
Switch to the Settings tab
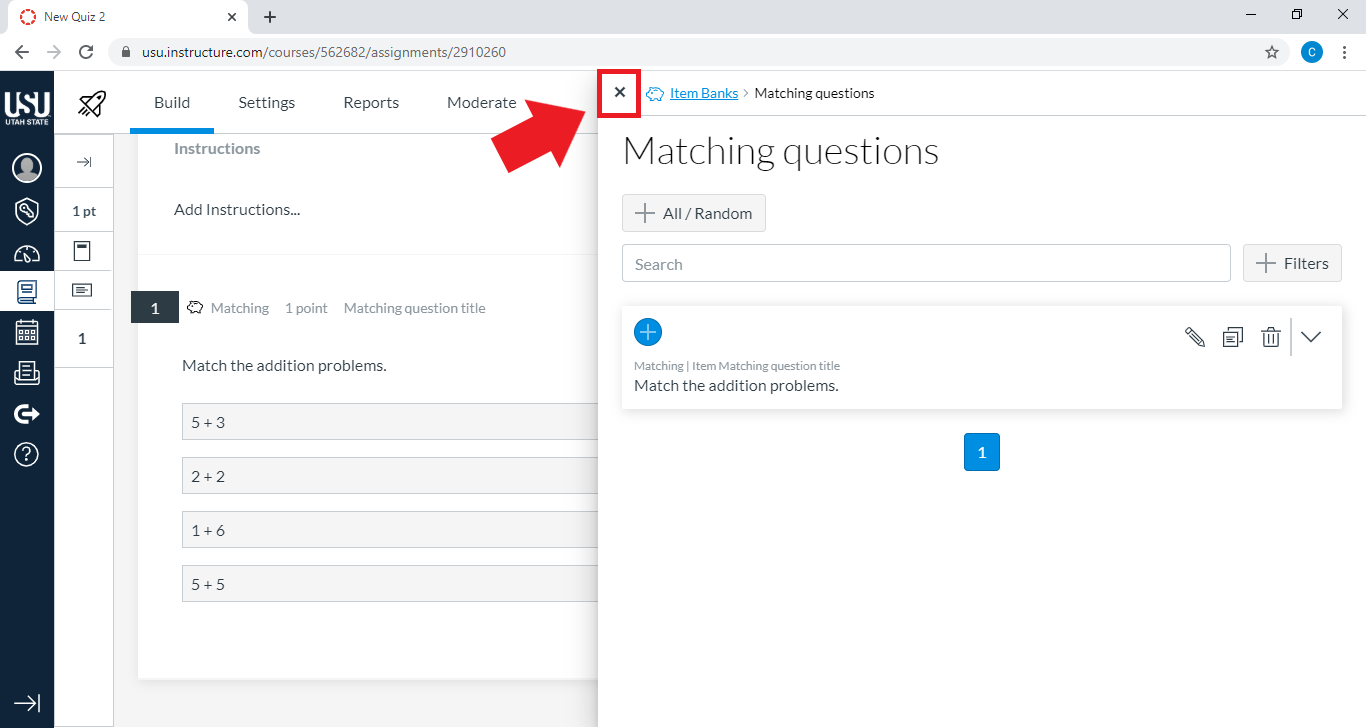click(x=266, y=102)
